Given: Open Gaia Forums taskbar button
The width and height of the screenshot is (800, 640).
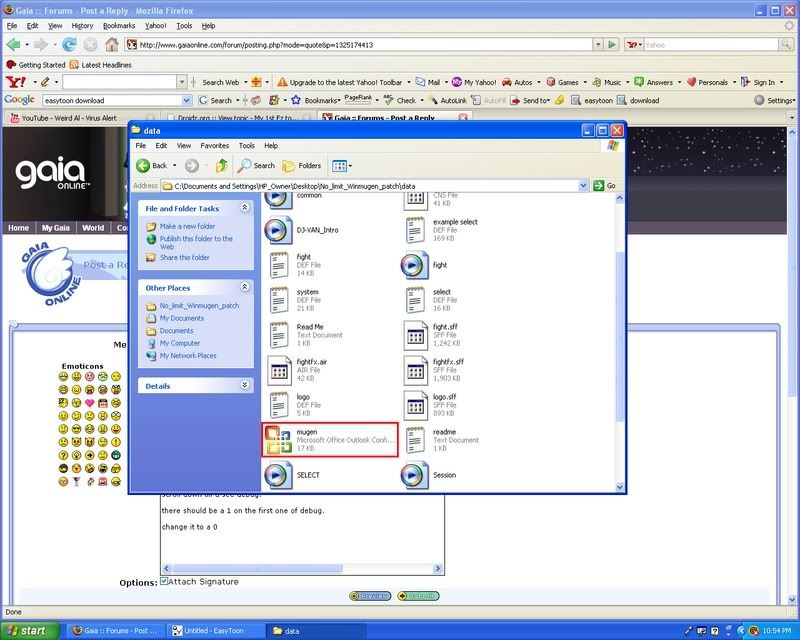Looking at the screenshot, I should click(117, 631).
